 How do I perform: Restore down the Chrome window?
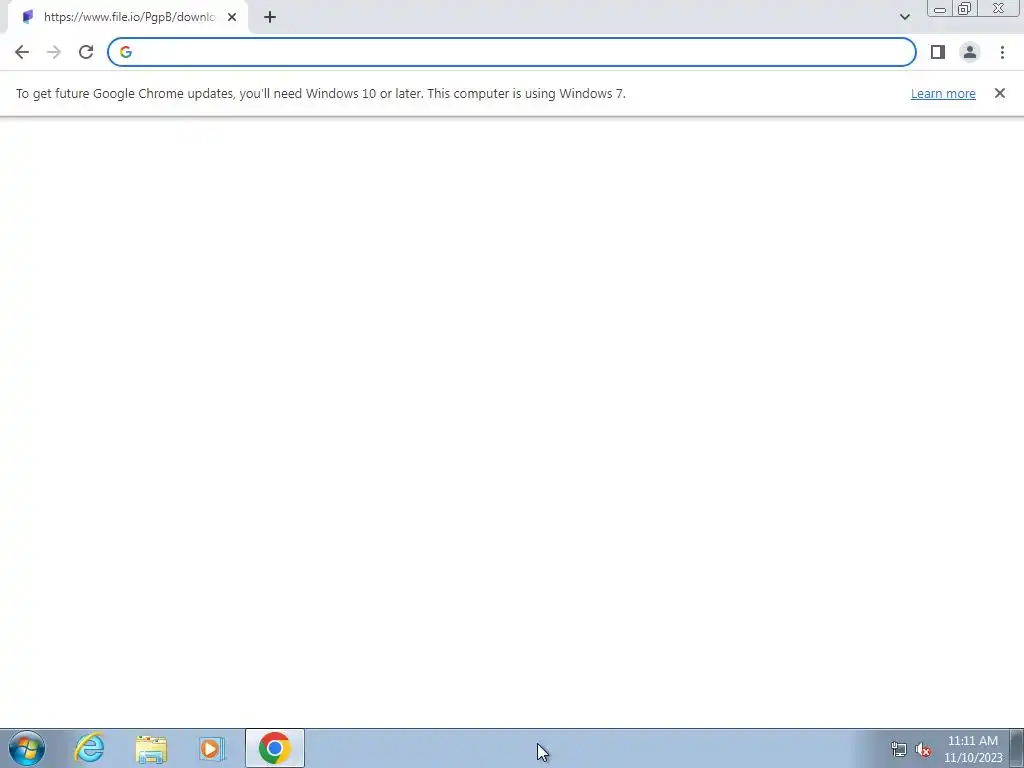pos(964,8)
